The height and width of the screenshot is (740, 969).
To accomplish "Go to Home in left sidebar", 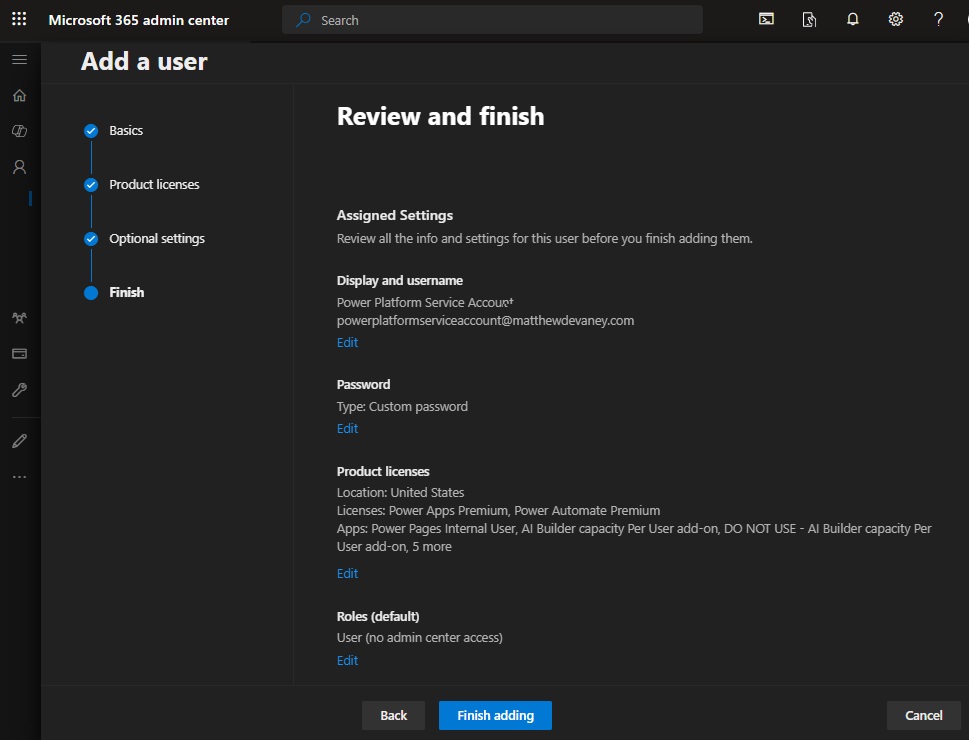I will (x=19, y=95).
